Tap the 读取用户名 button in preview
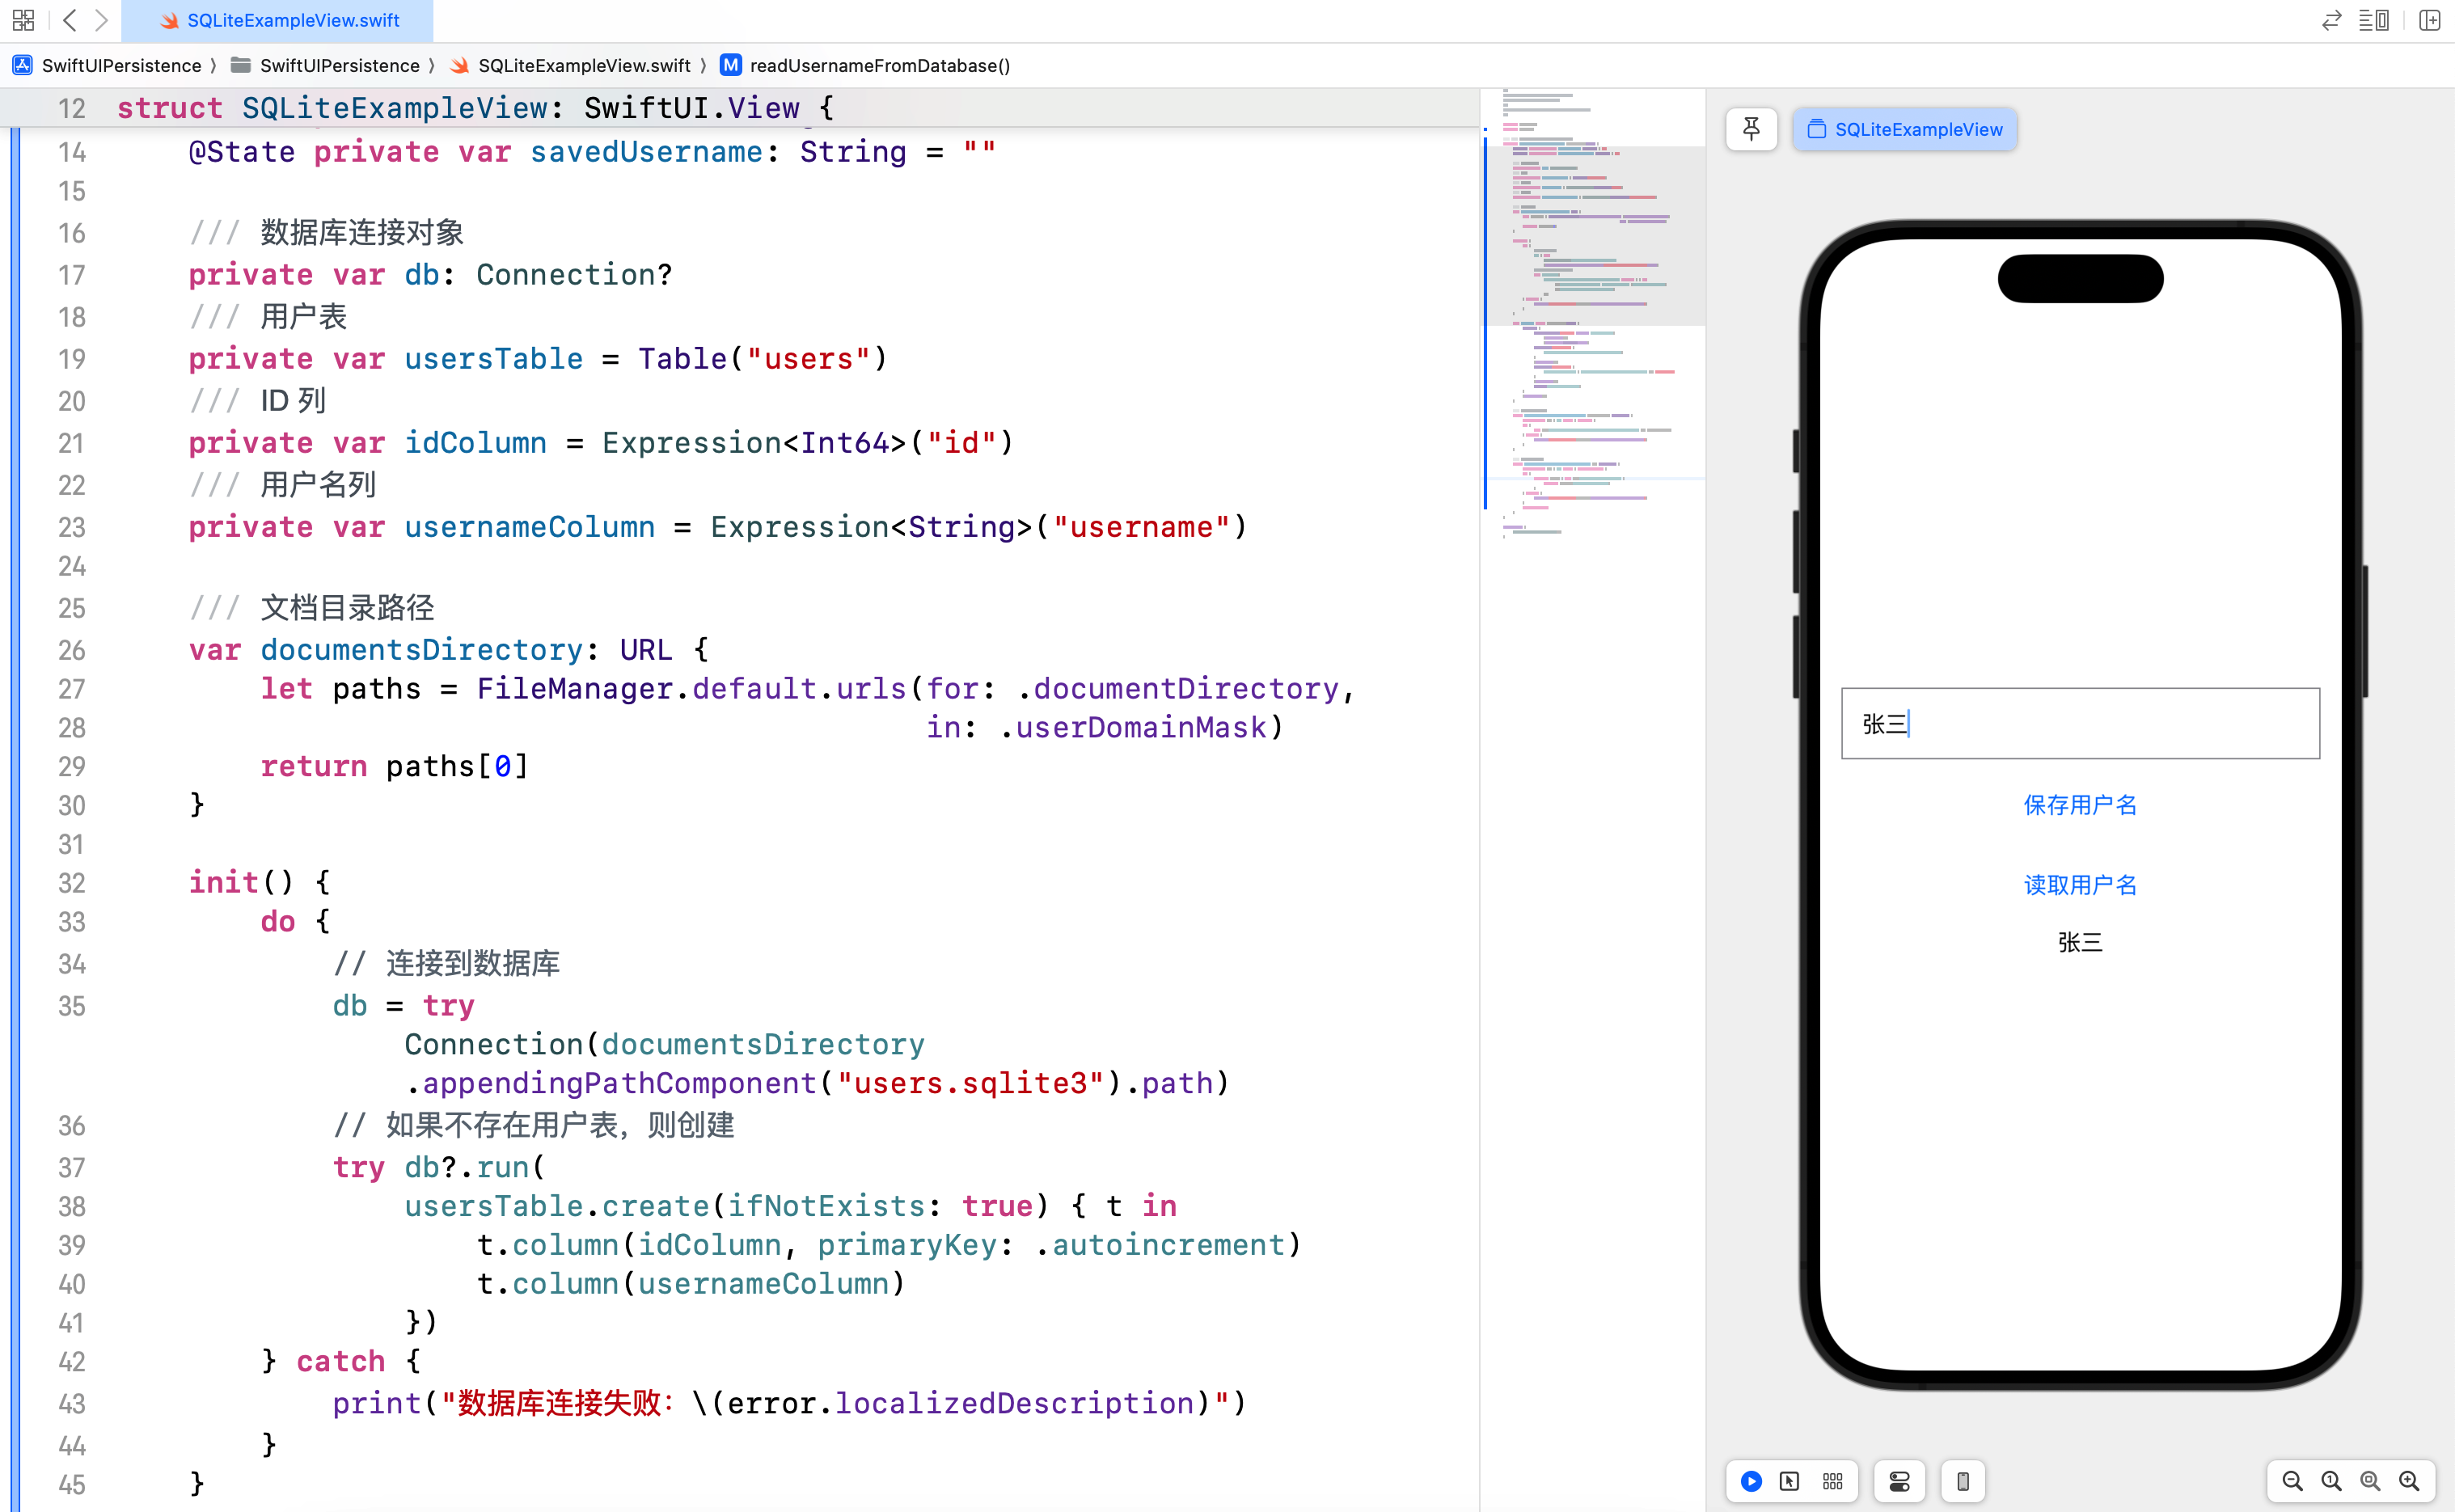Screen dimensions: 2455x1512 click(2080, 885)
